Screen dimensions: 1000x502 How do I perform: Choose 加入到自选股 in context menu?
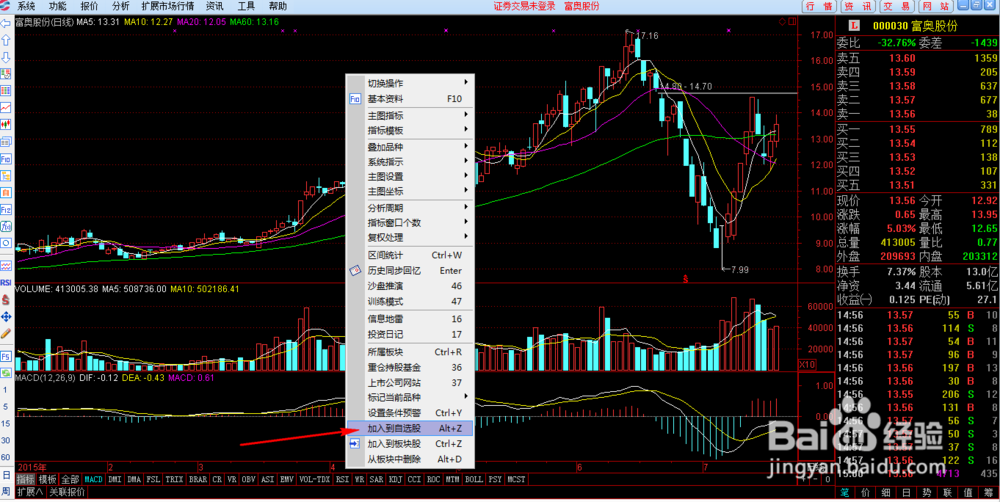coord(411,428)
